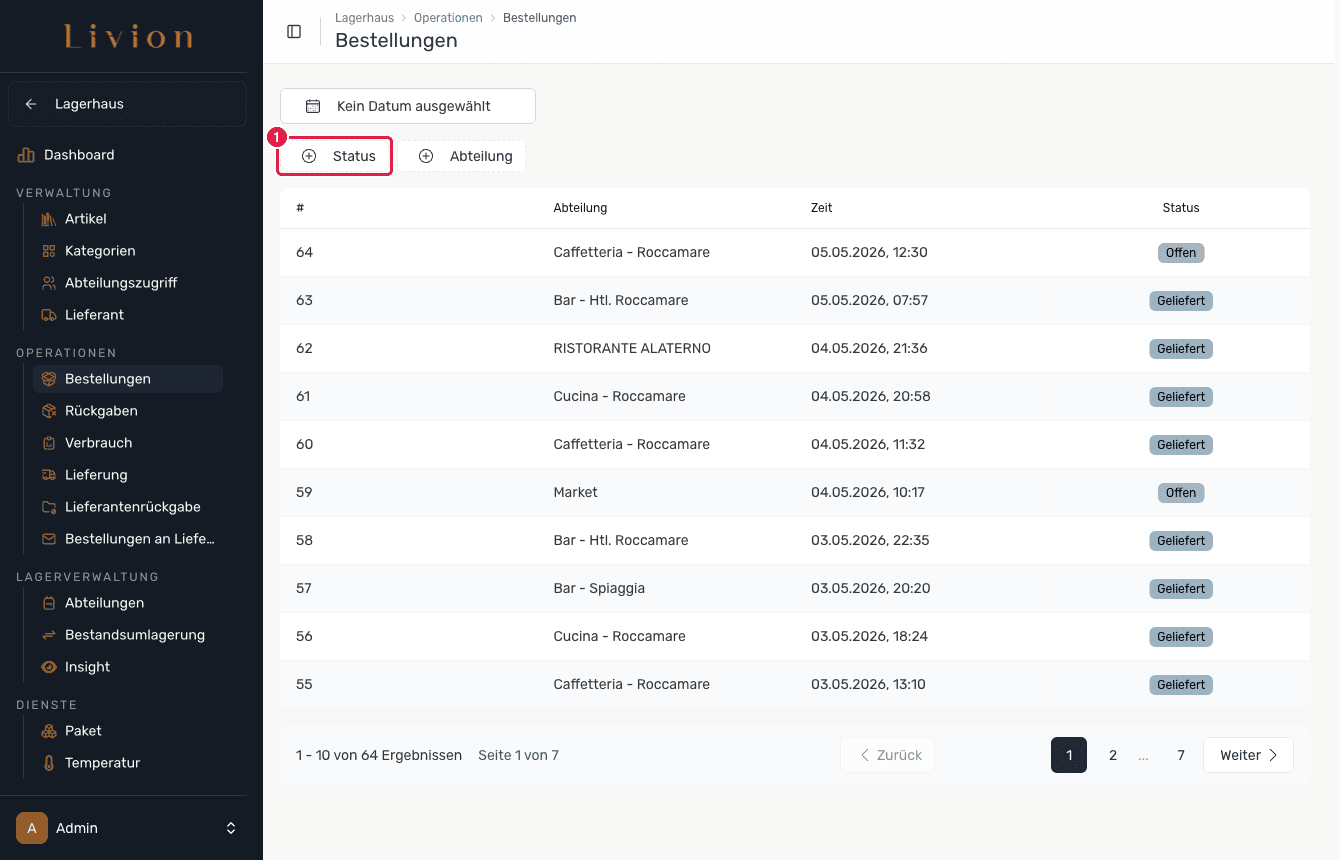Click the Lieferung truck icon
This screenshot has width=1340, height=860.
point(49,475)
